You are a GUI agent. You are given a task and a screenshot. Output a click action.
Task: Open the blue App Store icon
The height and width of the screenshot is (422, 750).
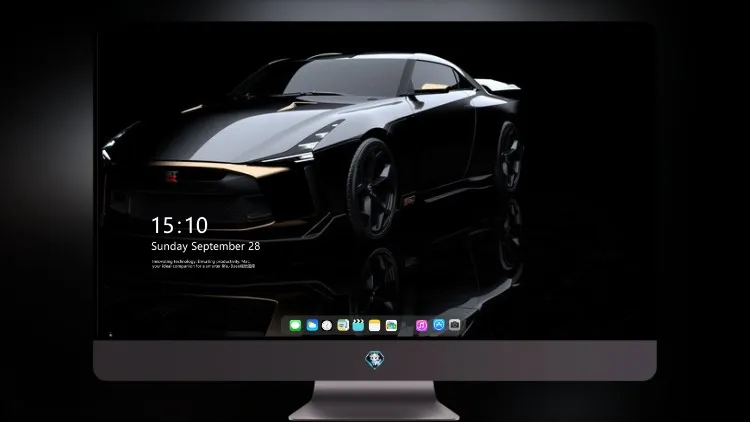click(x=439, y=325)
